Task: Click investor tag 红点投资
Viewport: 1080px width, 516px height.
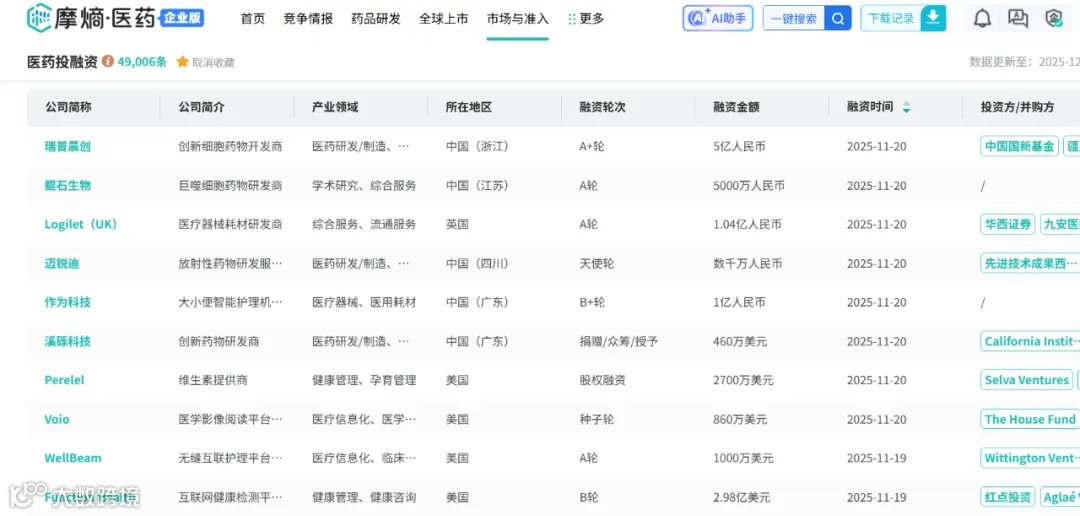Action: click(1008, 497)
